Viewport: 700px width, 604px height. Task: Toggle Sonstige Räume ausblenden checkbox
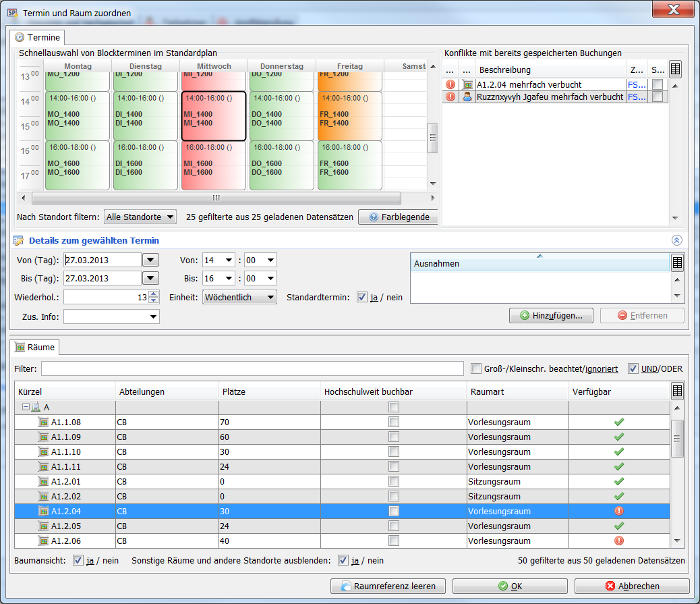click(x=343, y=560)
